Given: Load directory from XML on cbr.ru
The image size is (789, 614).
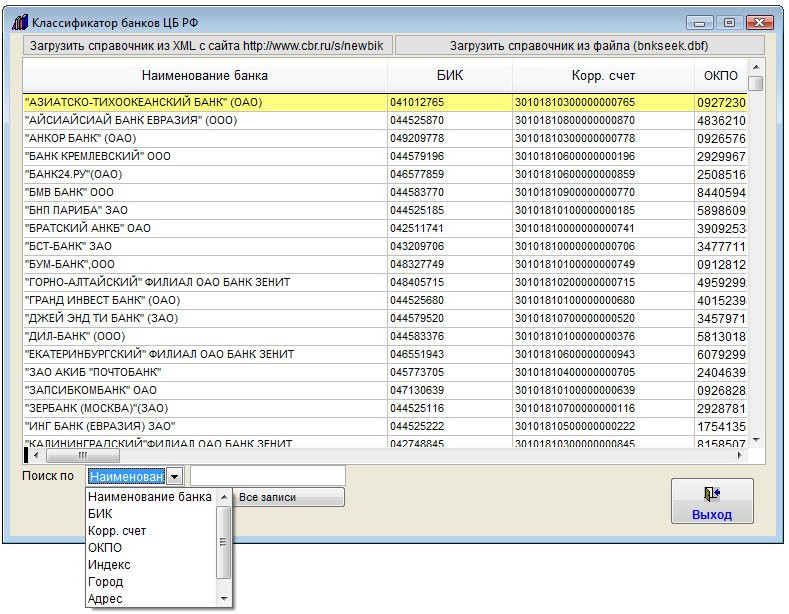Looking at the screenshot, I should [x=208, y=45].
